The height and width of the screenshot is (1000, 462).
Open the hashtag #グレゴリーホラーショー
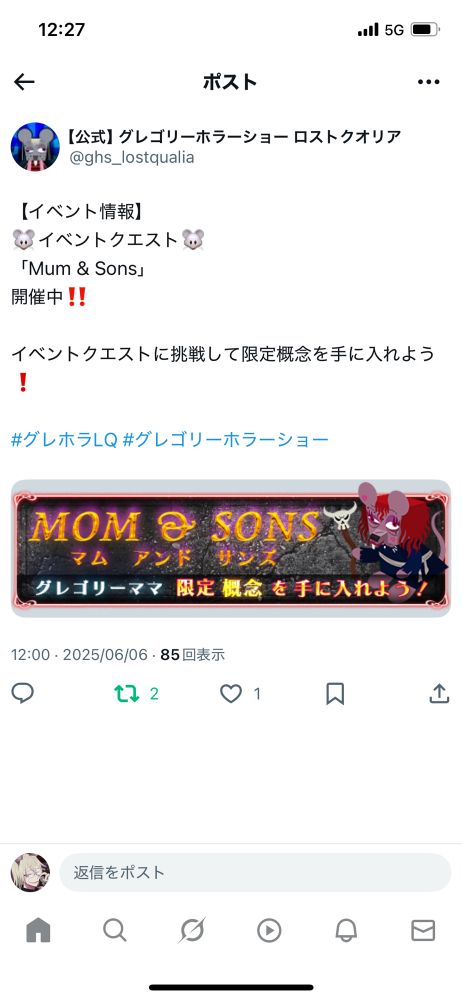[225, 439]
